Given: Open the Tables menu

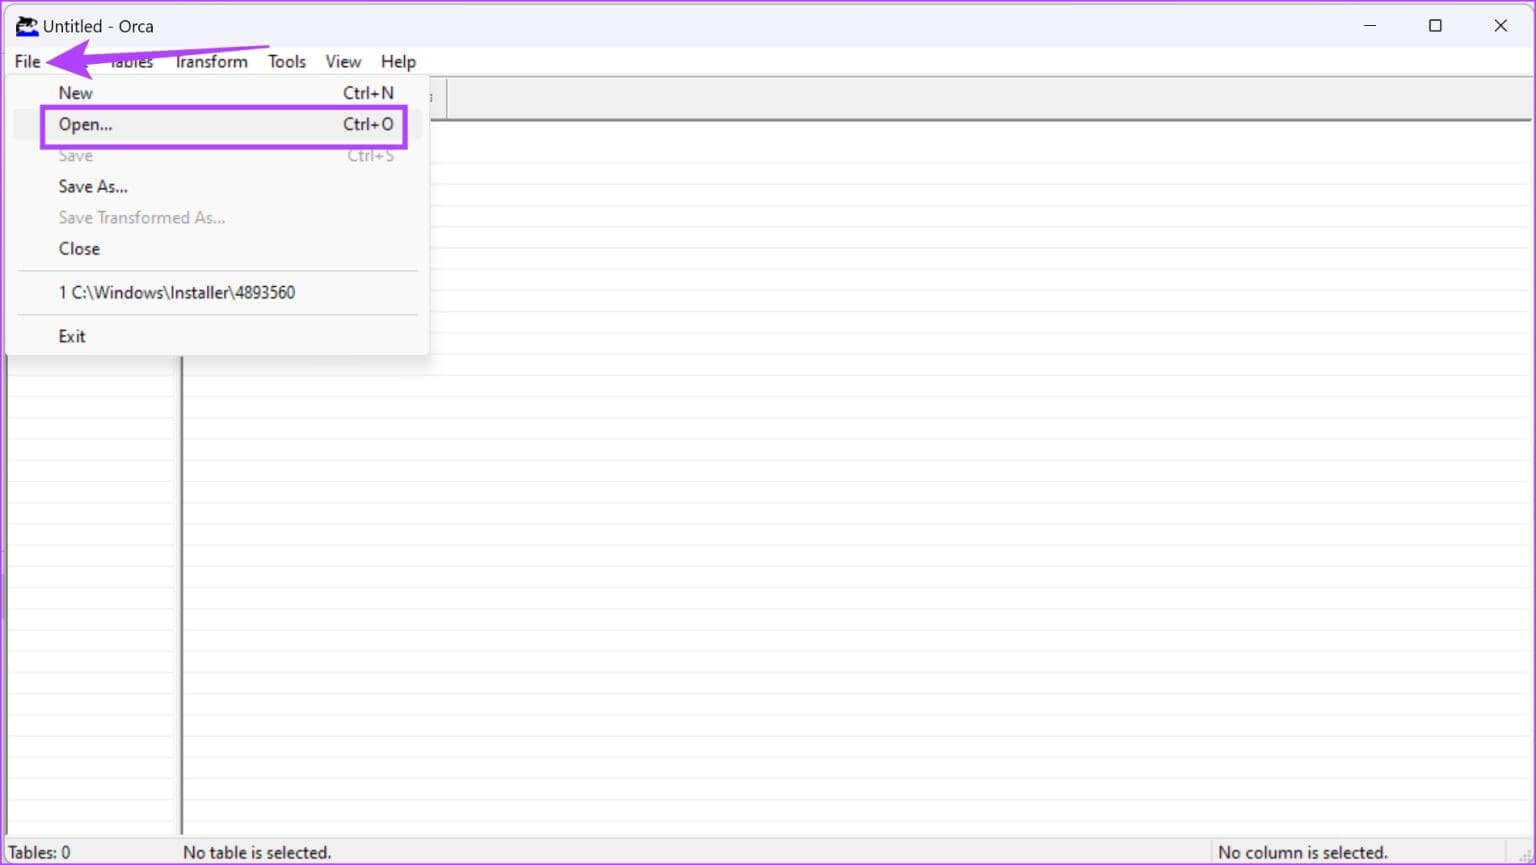Looking at the screenshot, I should tap(132, 61).
